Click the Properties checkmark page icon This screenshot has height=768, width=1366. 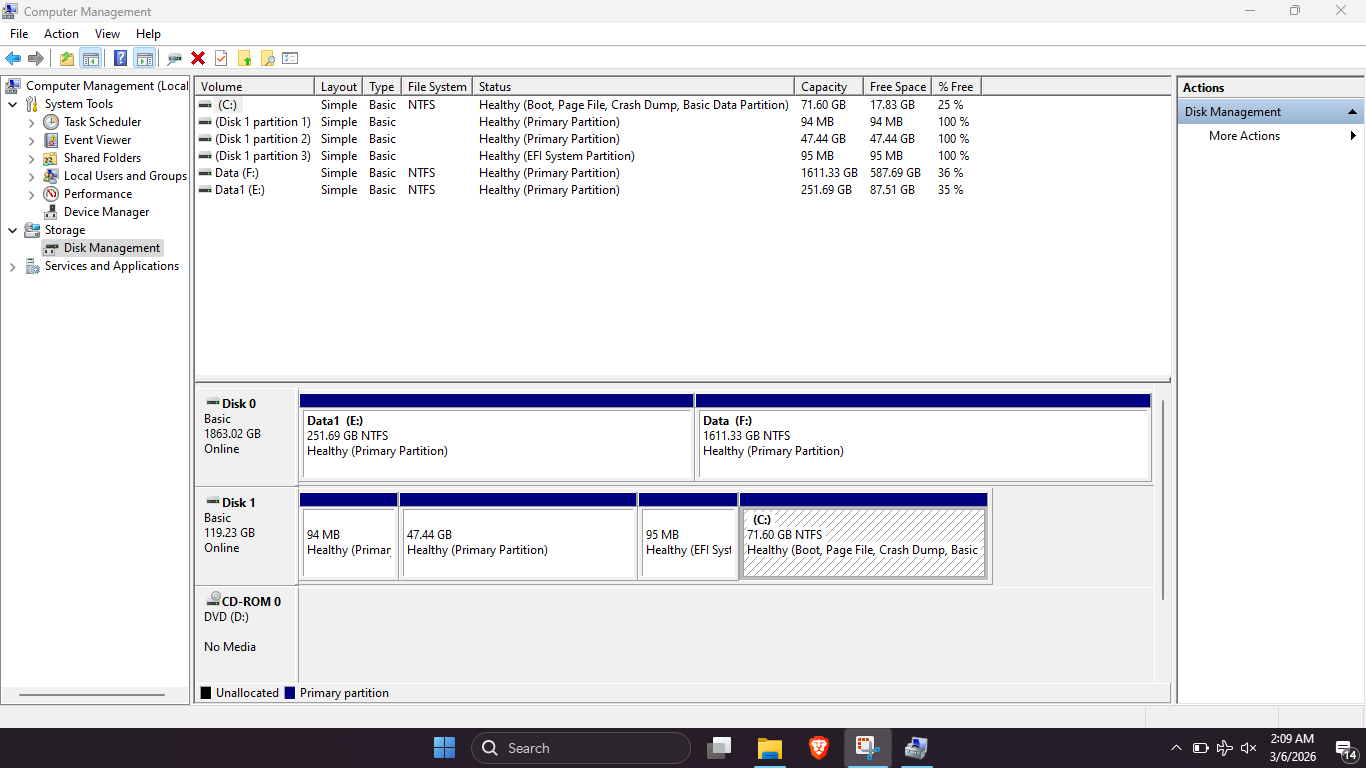(x=221, y=59)
